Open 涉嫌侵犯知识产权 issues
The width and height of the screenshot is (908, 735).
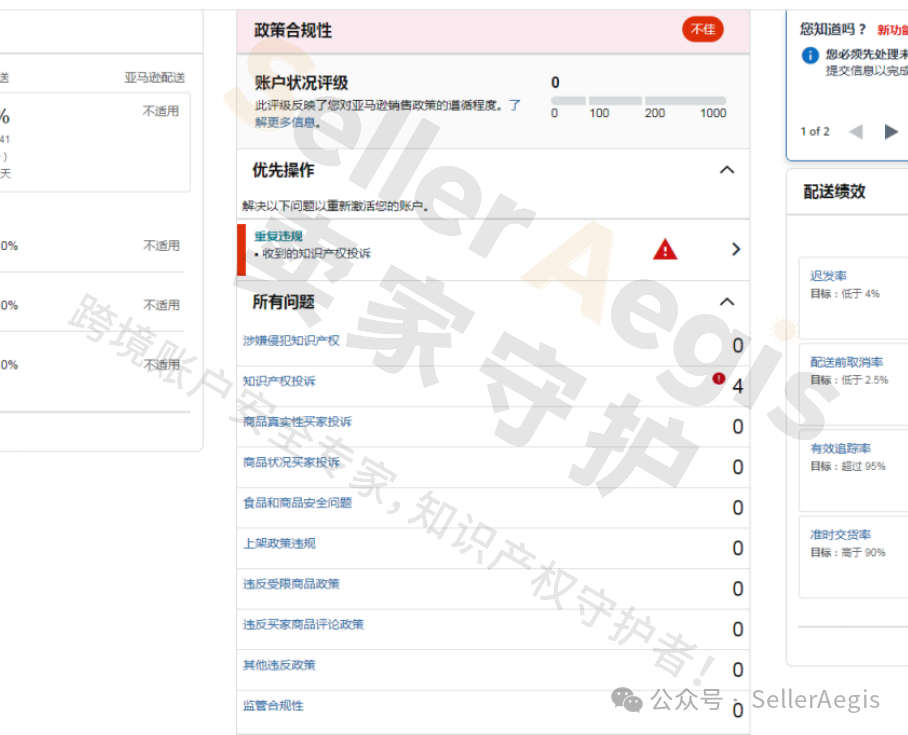(x=291, y=341)
